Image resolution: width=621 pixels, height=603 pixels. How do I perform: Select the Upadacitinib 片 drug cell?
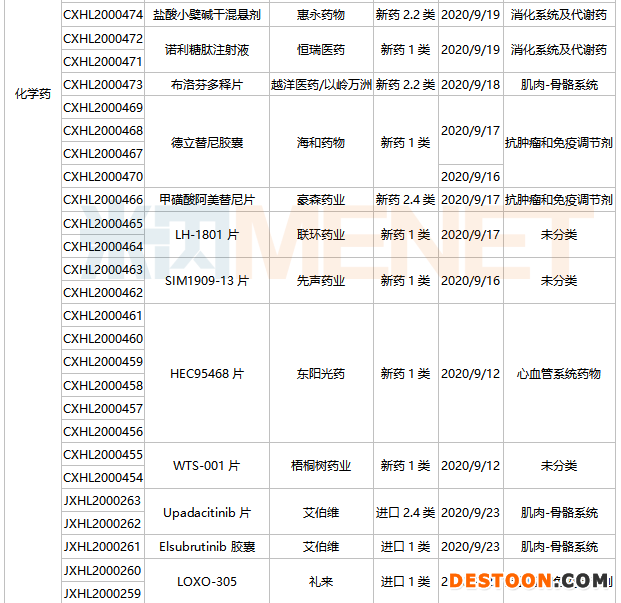(x=207, y=513)
